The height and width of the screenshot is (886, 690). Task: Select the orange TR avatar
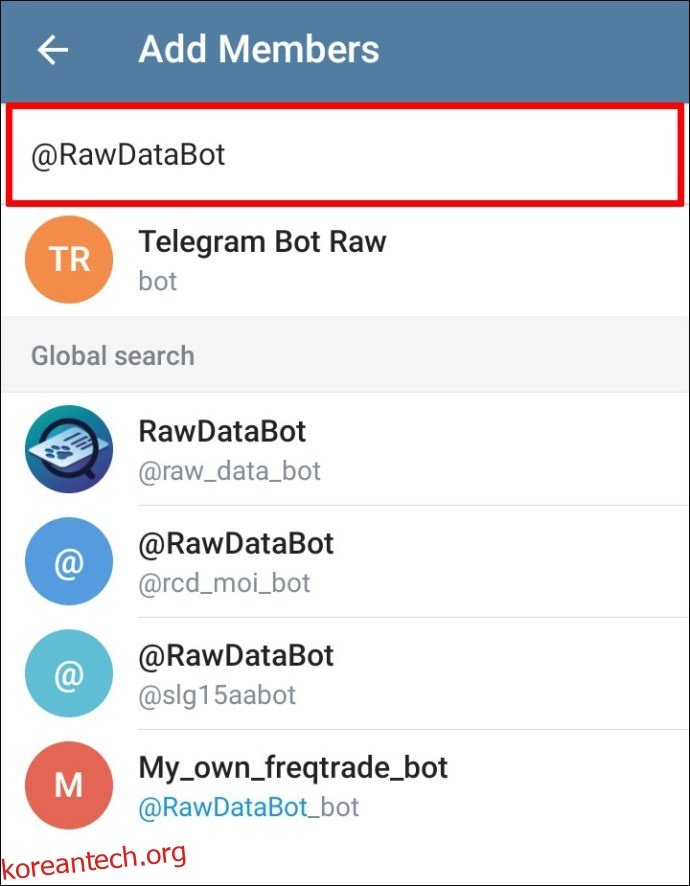(x=69, y=260)
